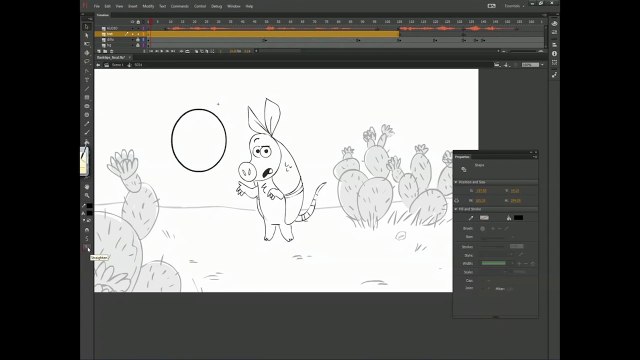Viewport: 640px width, 360px height.
Task: Toggle lock width and height ratio
Action: click(x=457, y=200)
